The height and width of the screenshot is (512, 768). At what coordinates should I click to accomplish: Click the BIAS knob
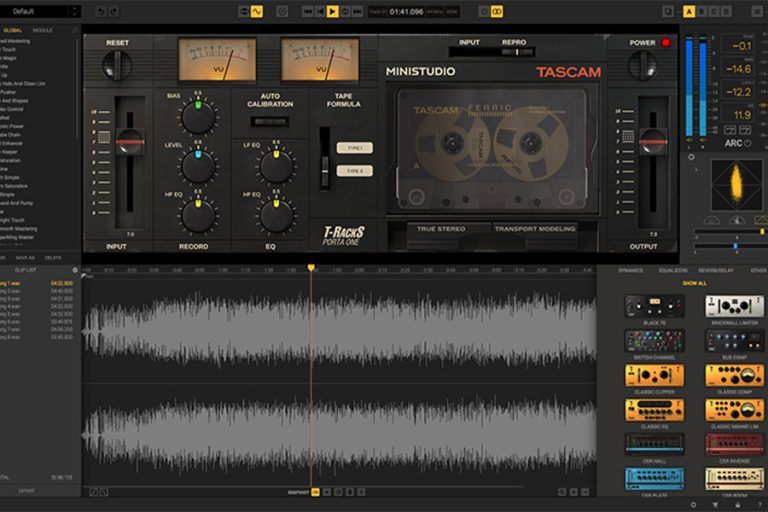(x=198, y=117)
